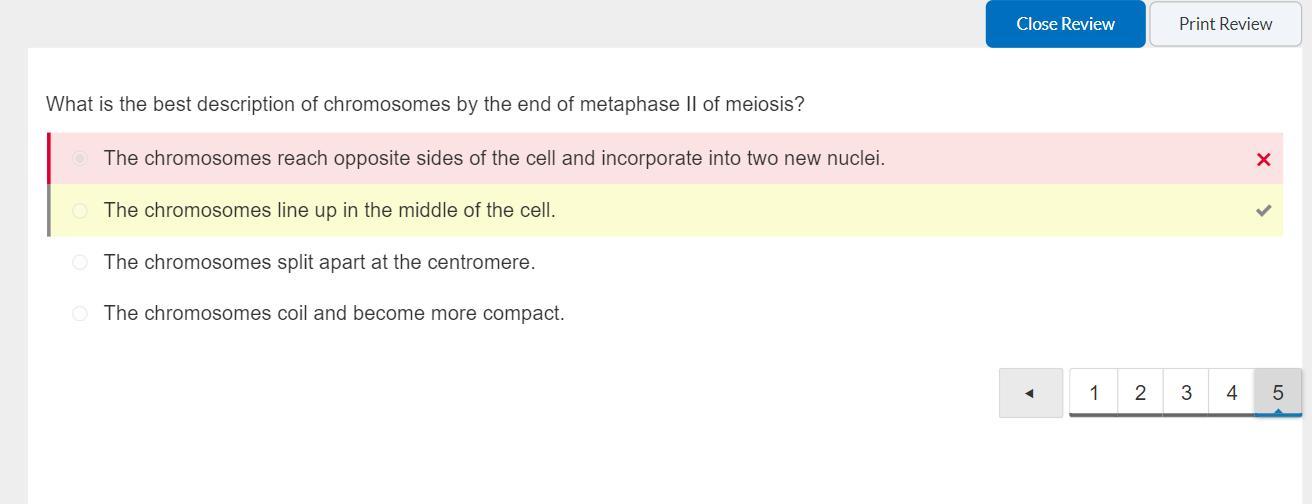Select radio for 'line up in middle' answer
Image resolution: width=1312 pixels, height=504 pixels.
coord(80,210)
